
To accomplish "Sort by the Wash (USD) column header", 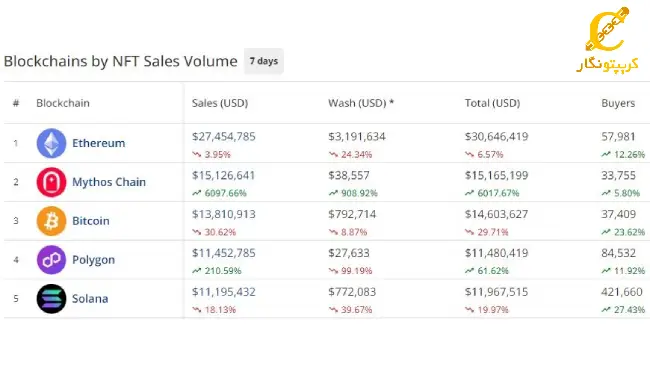I will [361, 103].
